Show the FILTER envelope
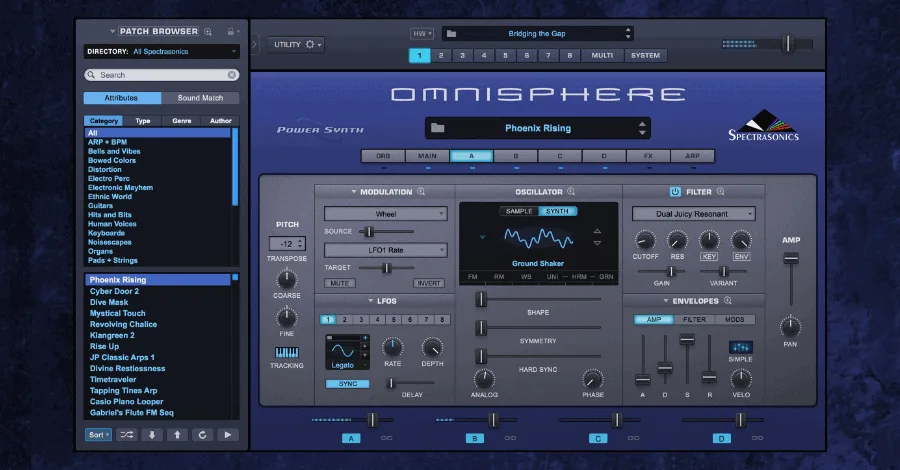Screen dimensions: 900x470 (695, 320)
